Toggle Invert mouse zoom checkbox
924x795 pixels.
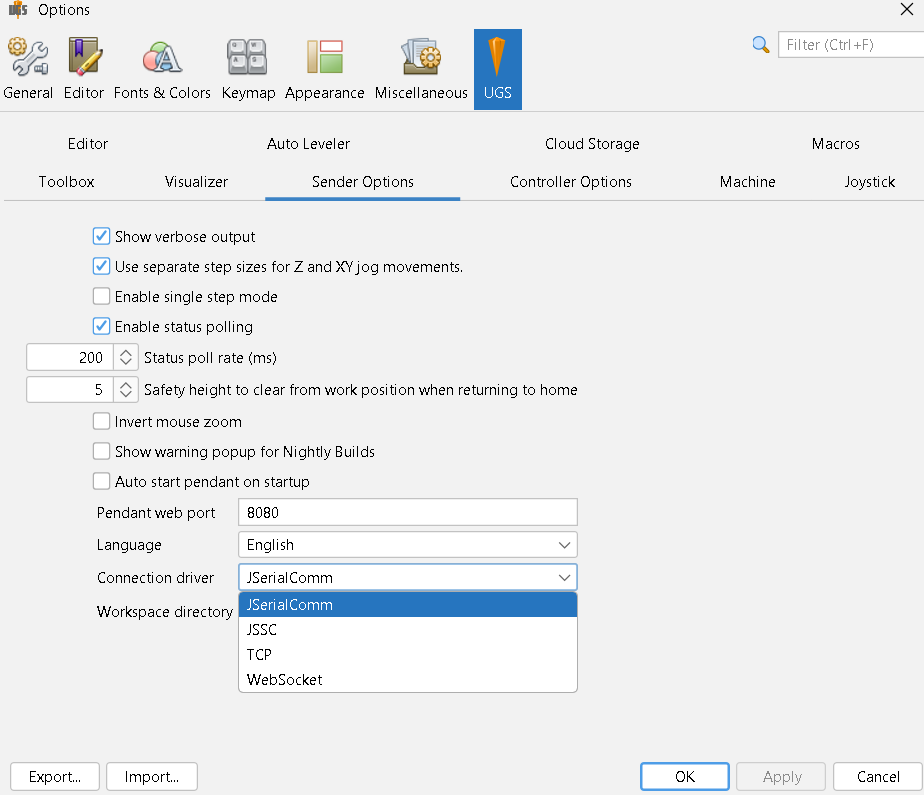[x=101, y=421]
